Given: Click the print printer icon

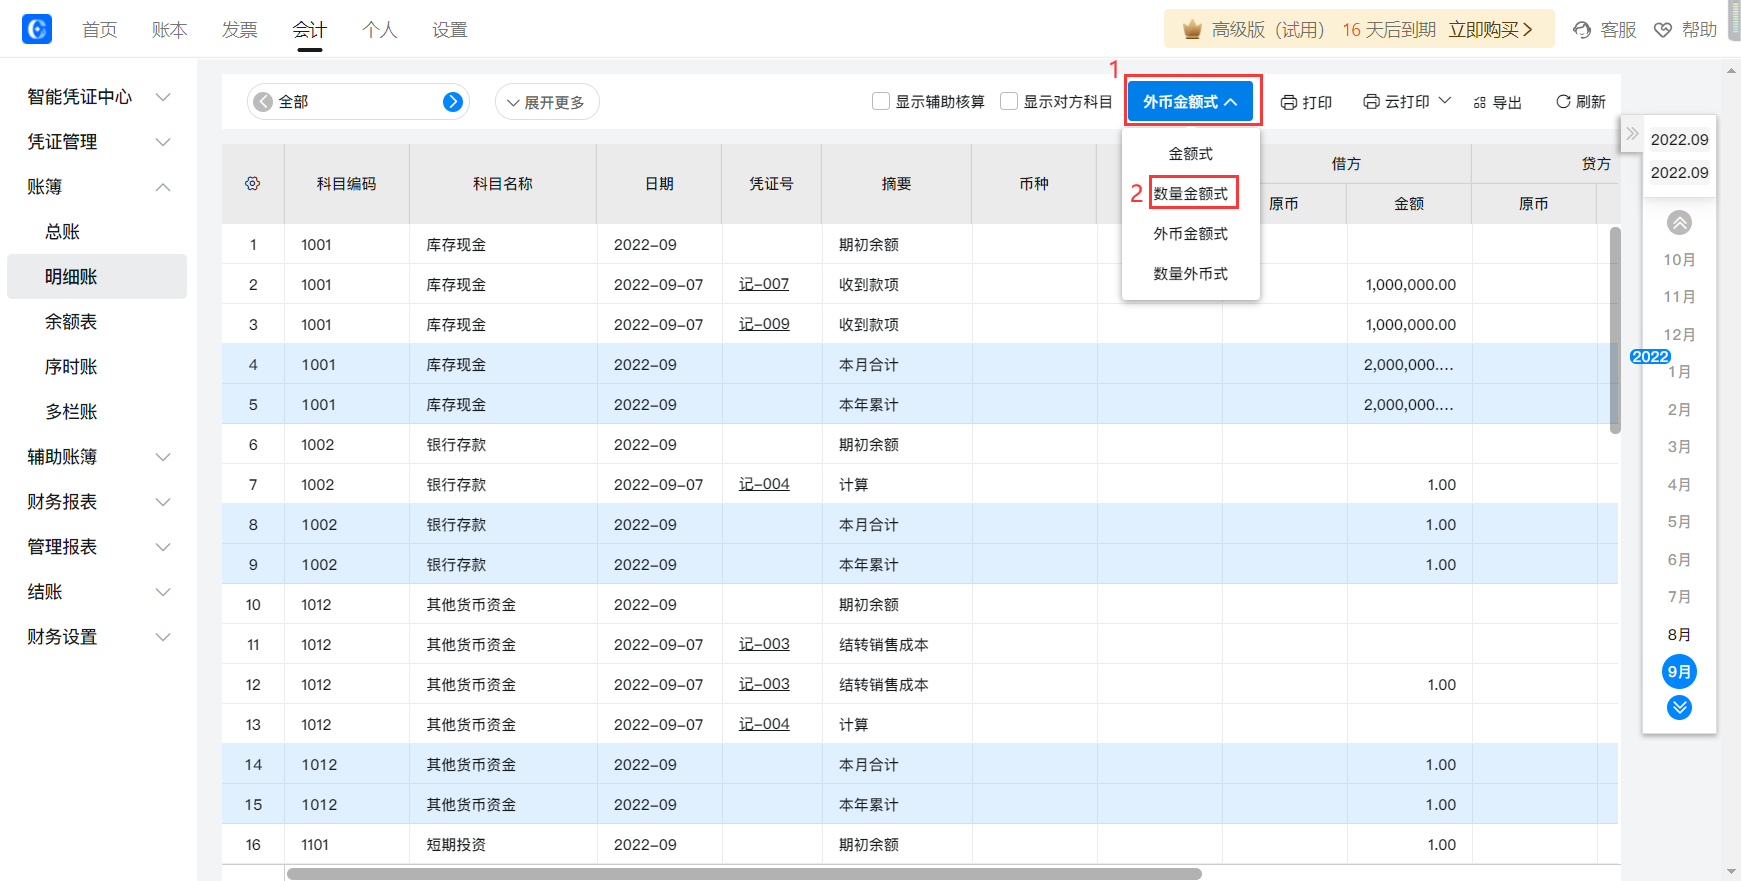Looking at the screenshot, I should click(x=1289, y=102).
